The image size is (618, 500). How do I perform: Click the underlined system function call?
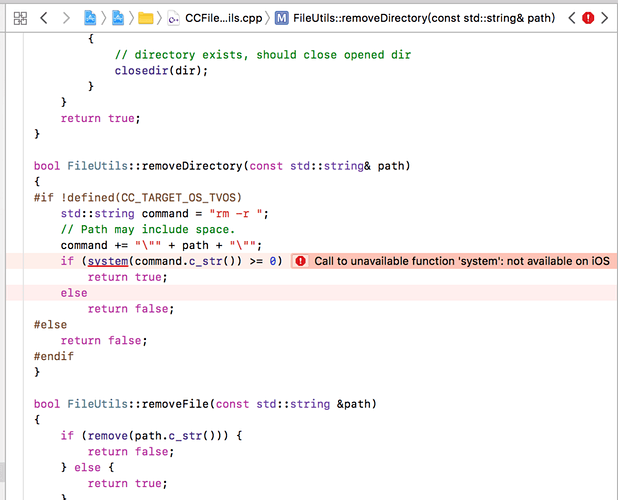pos(110,261)
